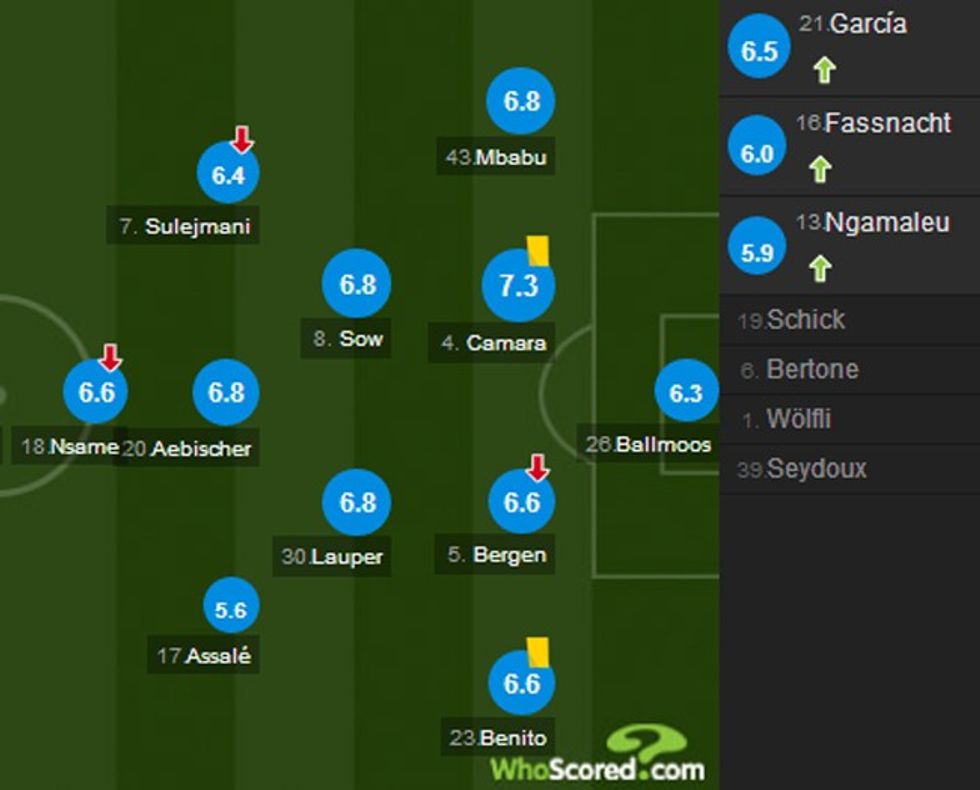The height and width of the screenshot is (790, 980).
Task: Click yellow card icon above Camara
Action: click(x=538, y=250)
